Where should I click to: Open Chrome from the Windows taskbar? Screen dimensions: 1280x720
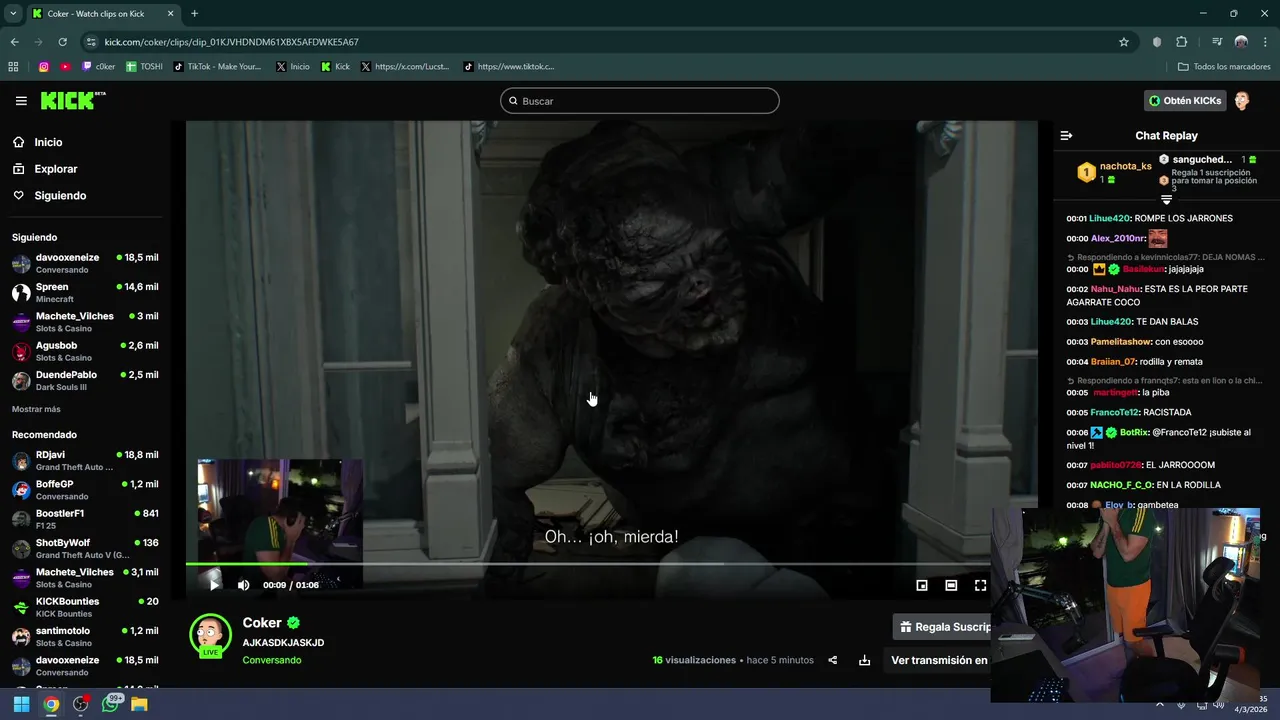[x=51, y=704]
